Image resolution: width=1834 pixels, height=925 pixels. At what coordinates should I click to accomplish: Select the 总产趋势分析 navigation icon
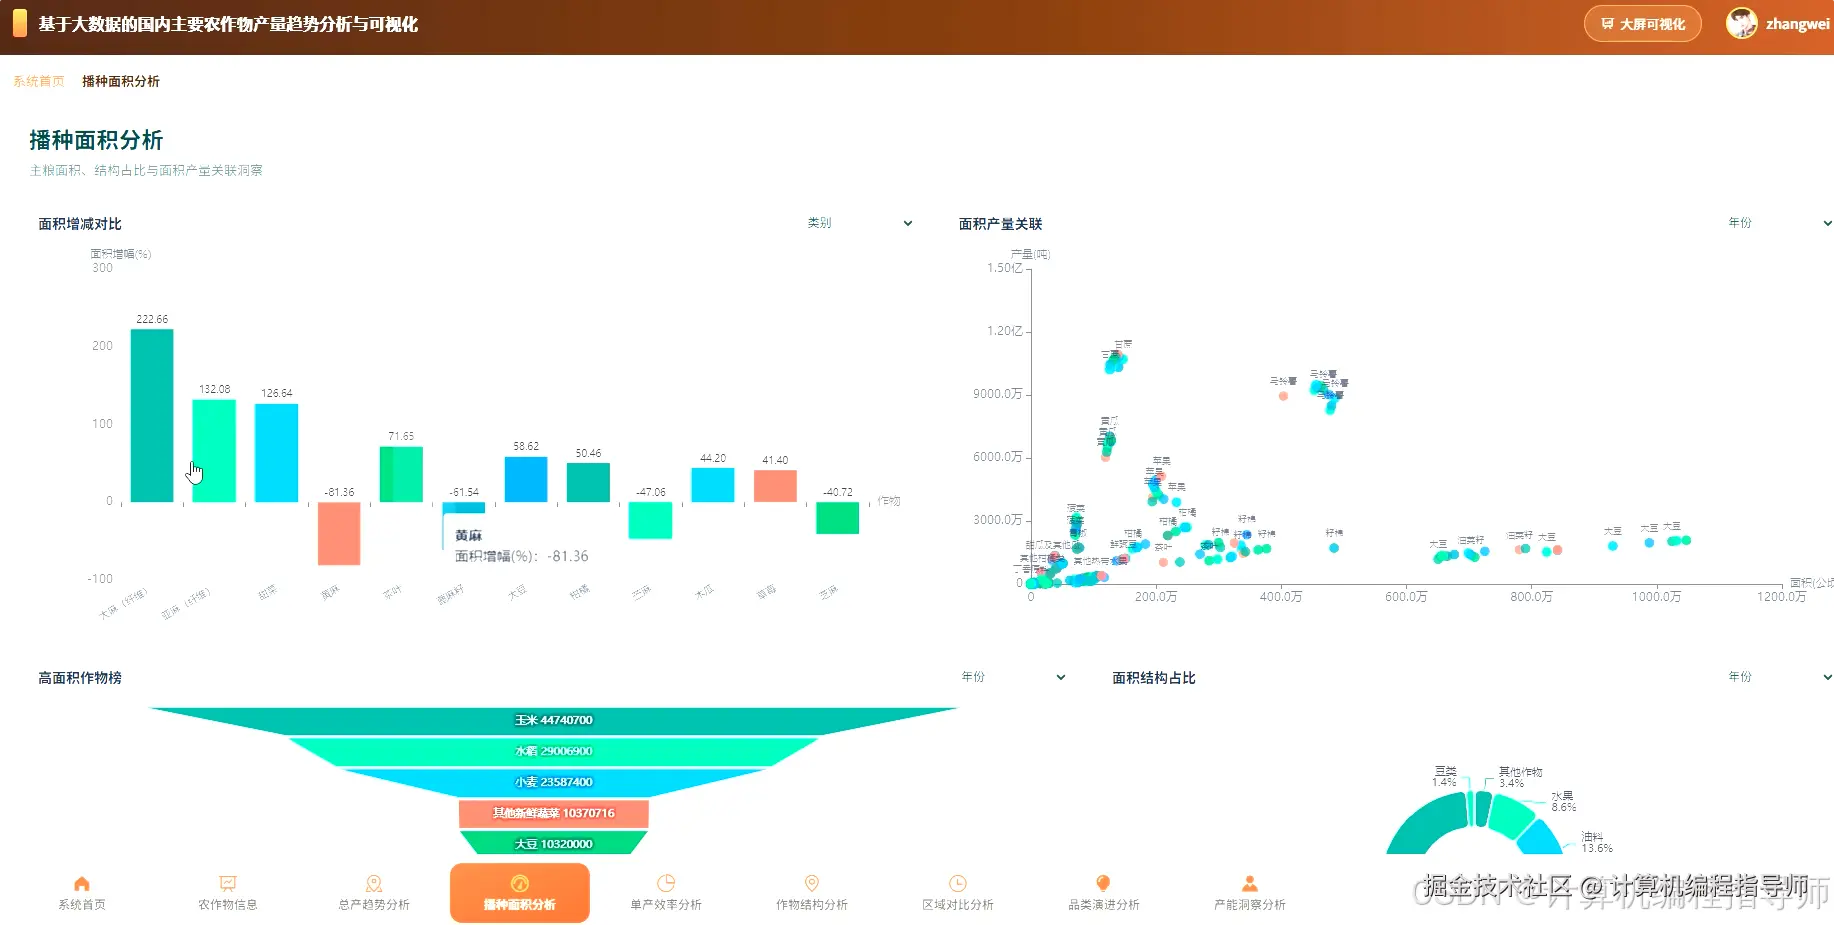coord(374,883)
